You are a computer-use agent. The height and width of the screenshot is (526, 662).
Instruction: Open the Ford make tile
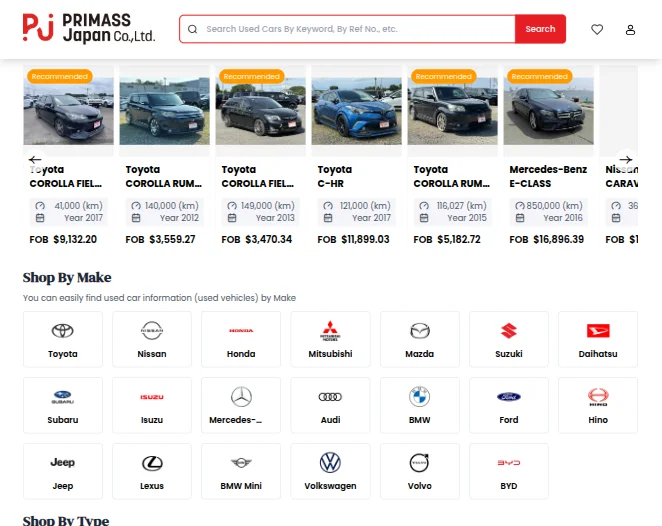(x=508, y=405)
